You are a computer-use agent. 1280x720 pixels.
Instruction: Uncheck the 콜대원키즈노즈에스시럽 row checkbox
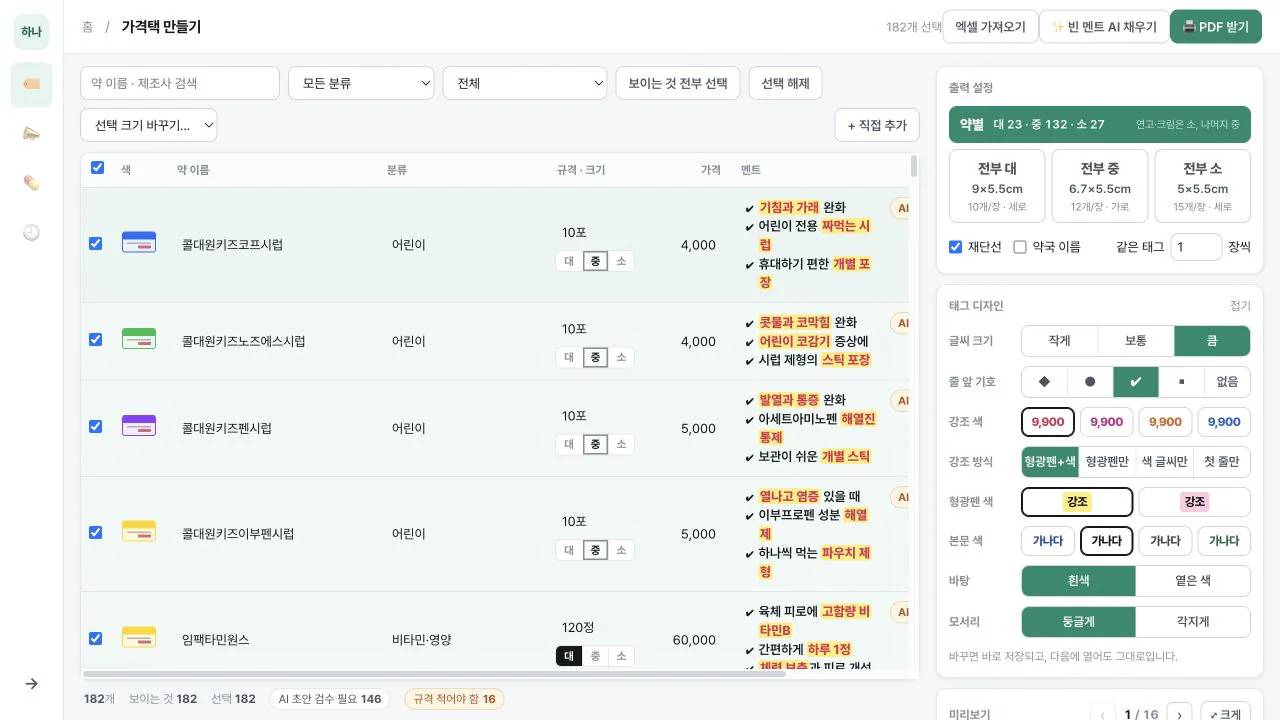pyautogui.click(x=95, y=340)
